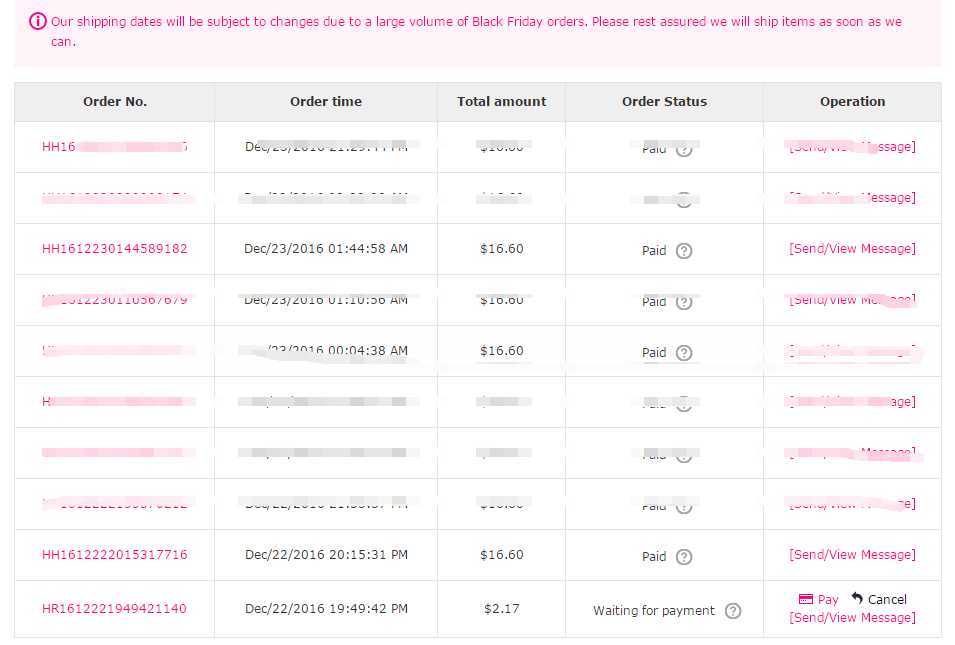Click Pay for the $2.17 order

tap(828, 599)
